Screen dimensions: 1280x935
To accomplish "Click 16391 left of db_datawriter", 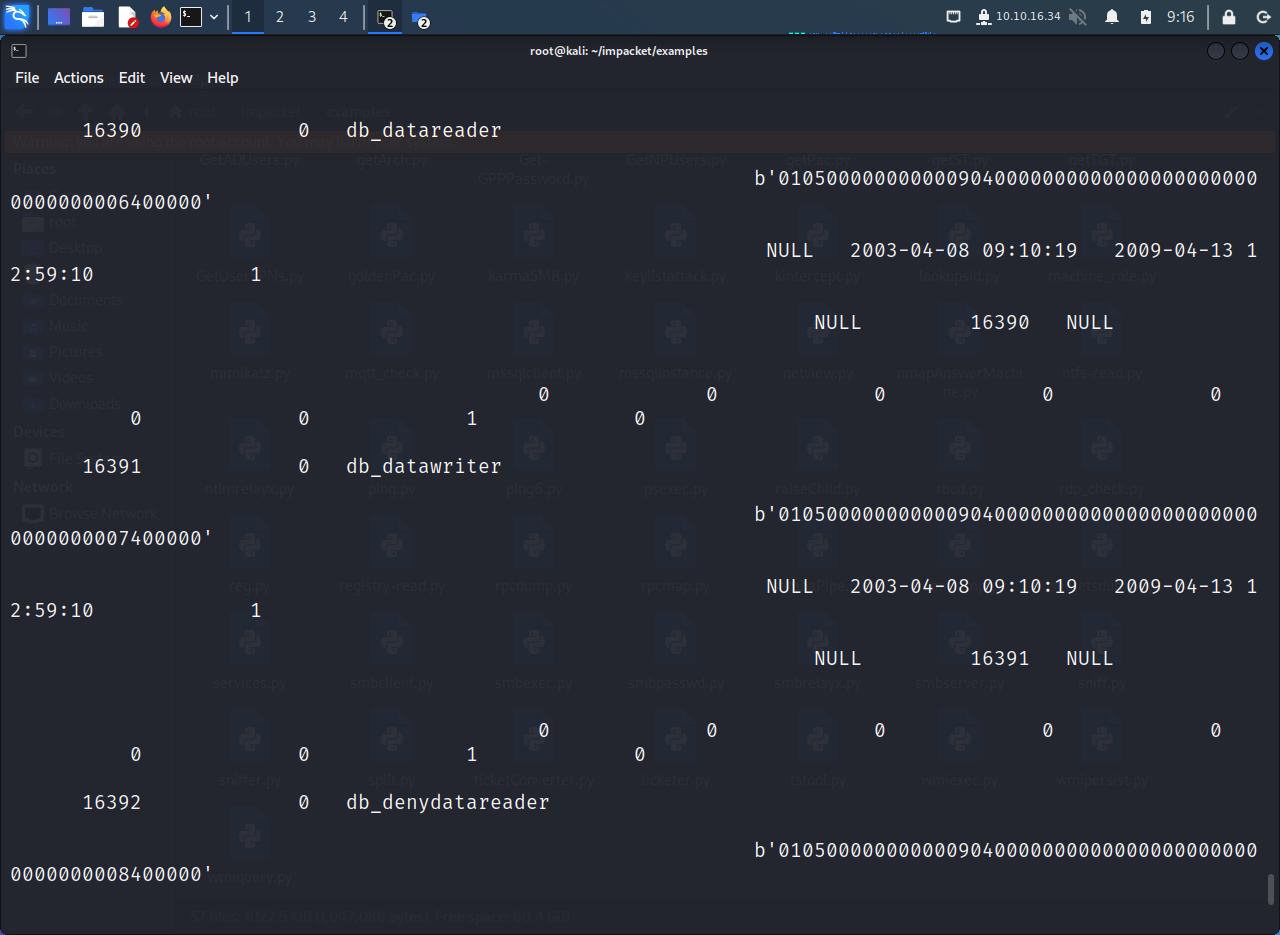I will point(112,466).
